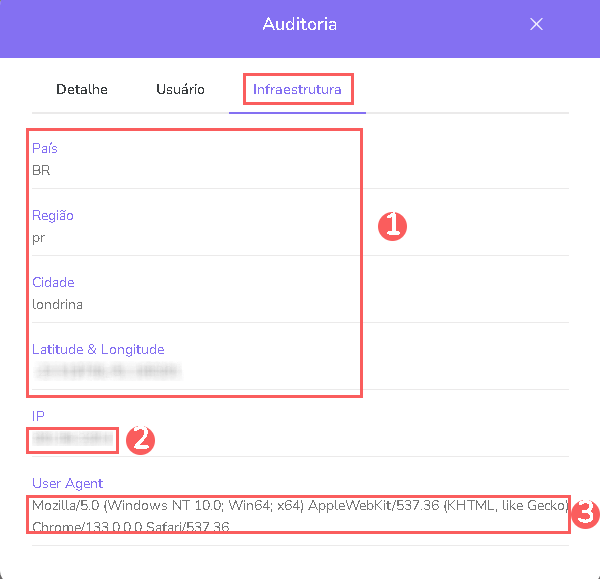Click the Latitude & Longitude label
The width and height of the screenshot is (600, 579).
click(x=98, y=349)
